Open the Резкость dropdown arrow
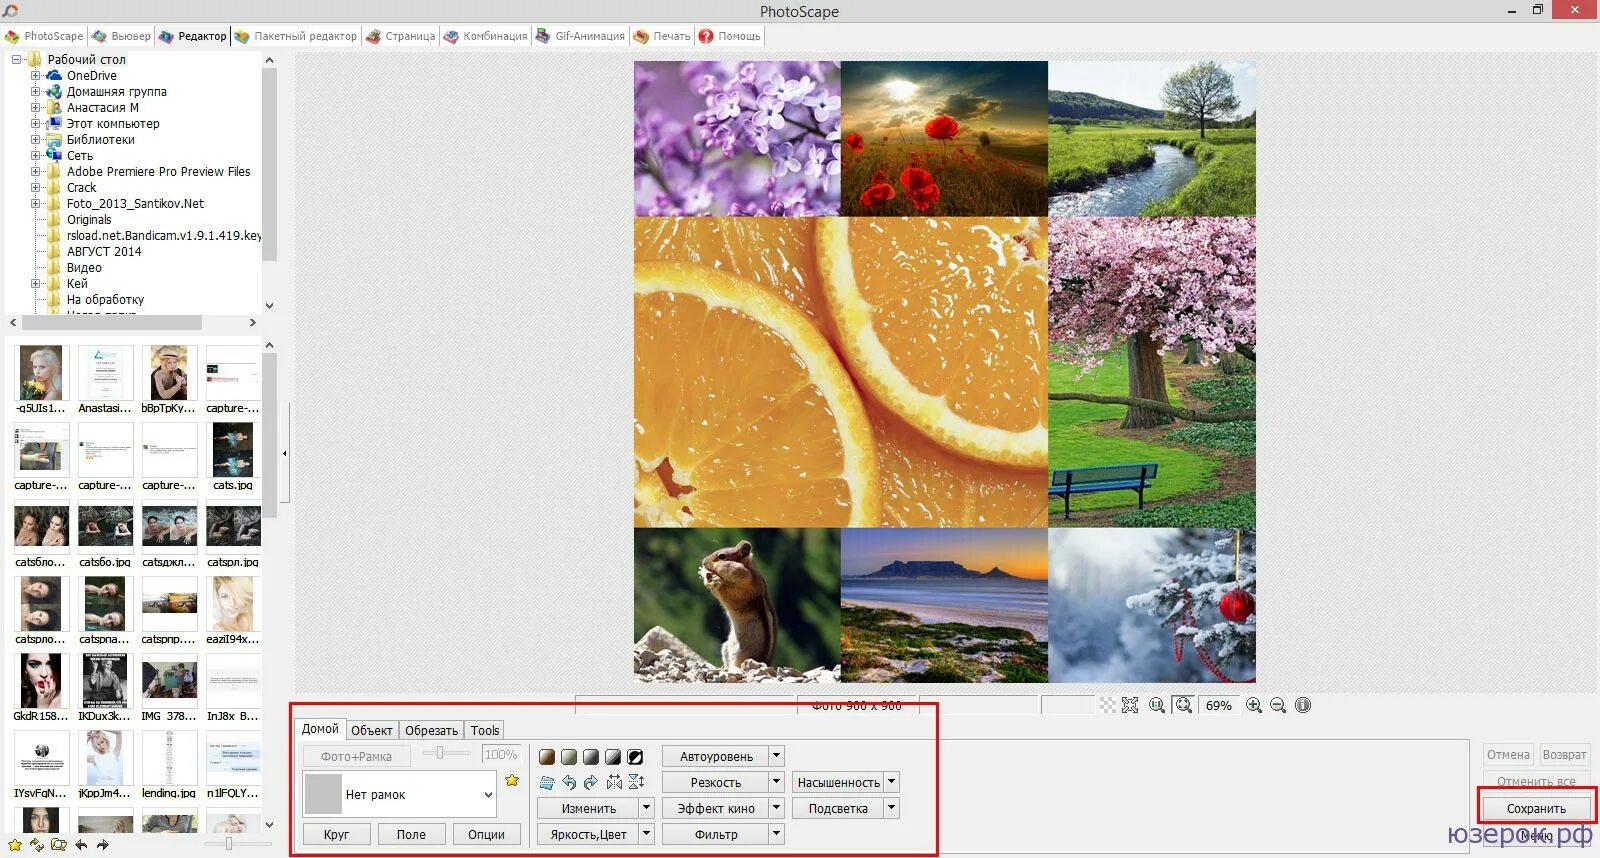Viewport: 1600px width, 858px height. click(777, 782)
